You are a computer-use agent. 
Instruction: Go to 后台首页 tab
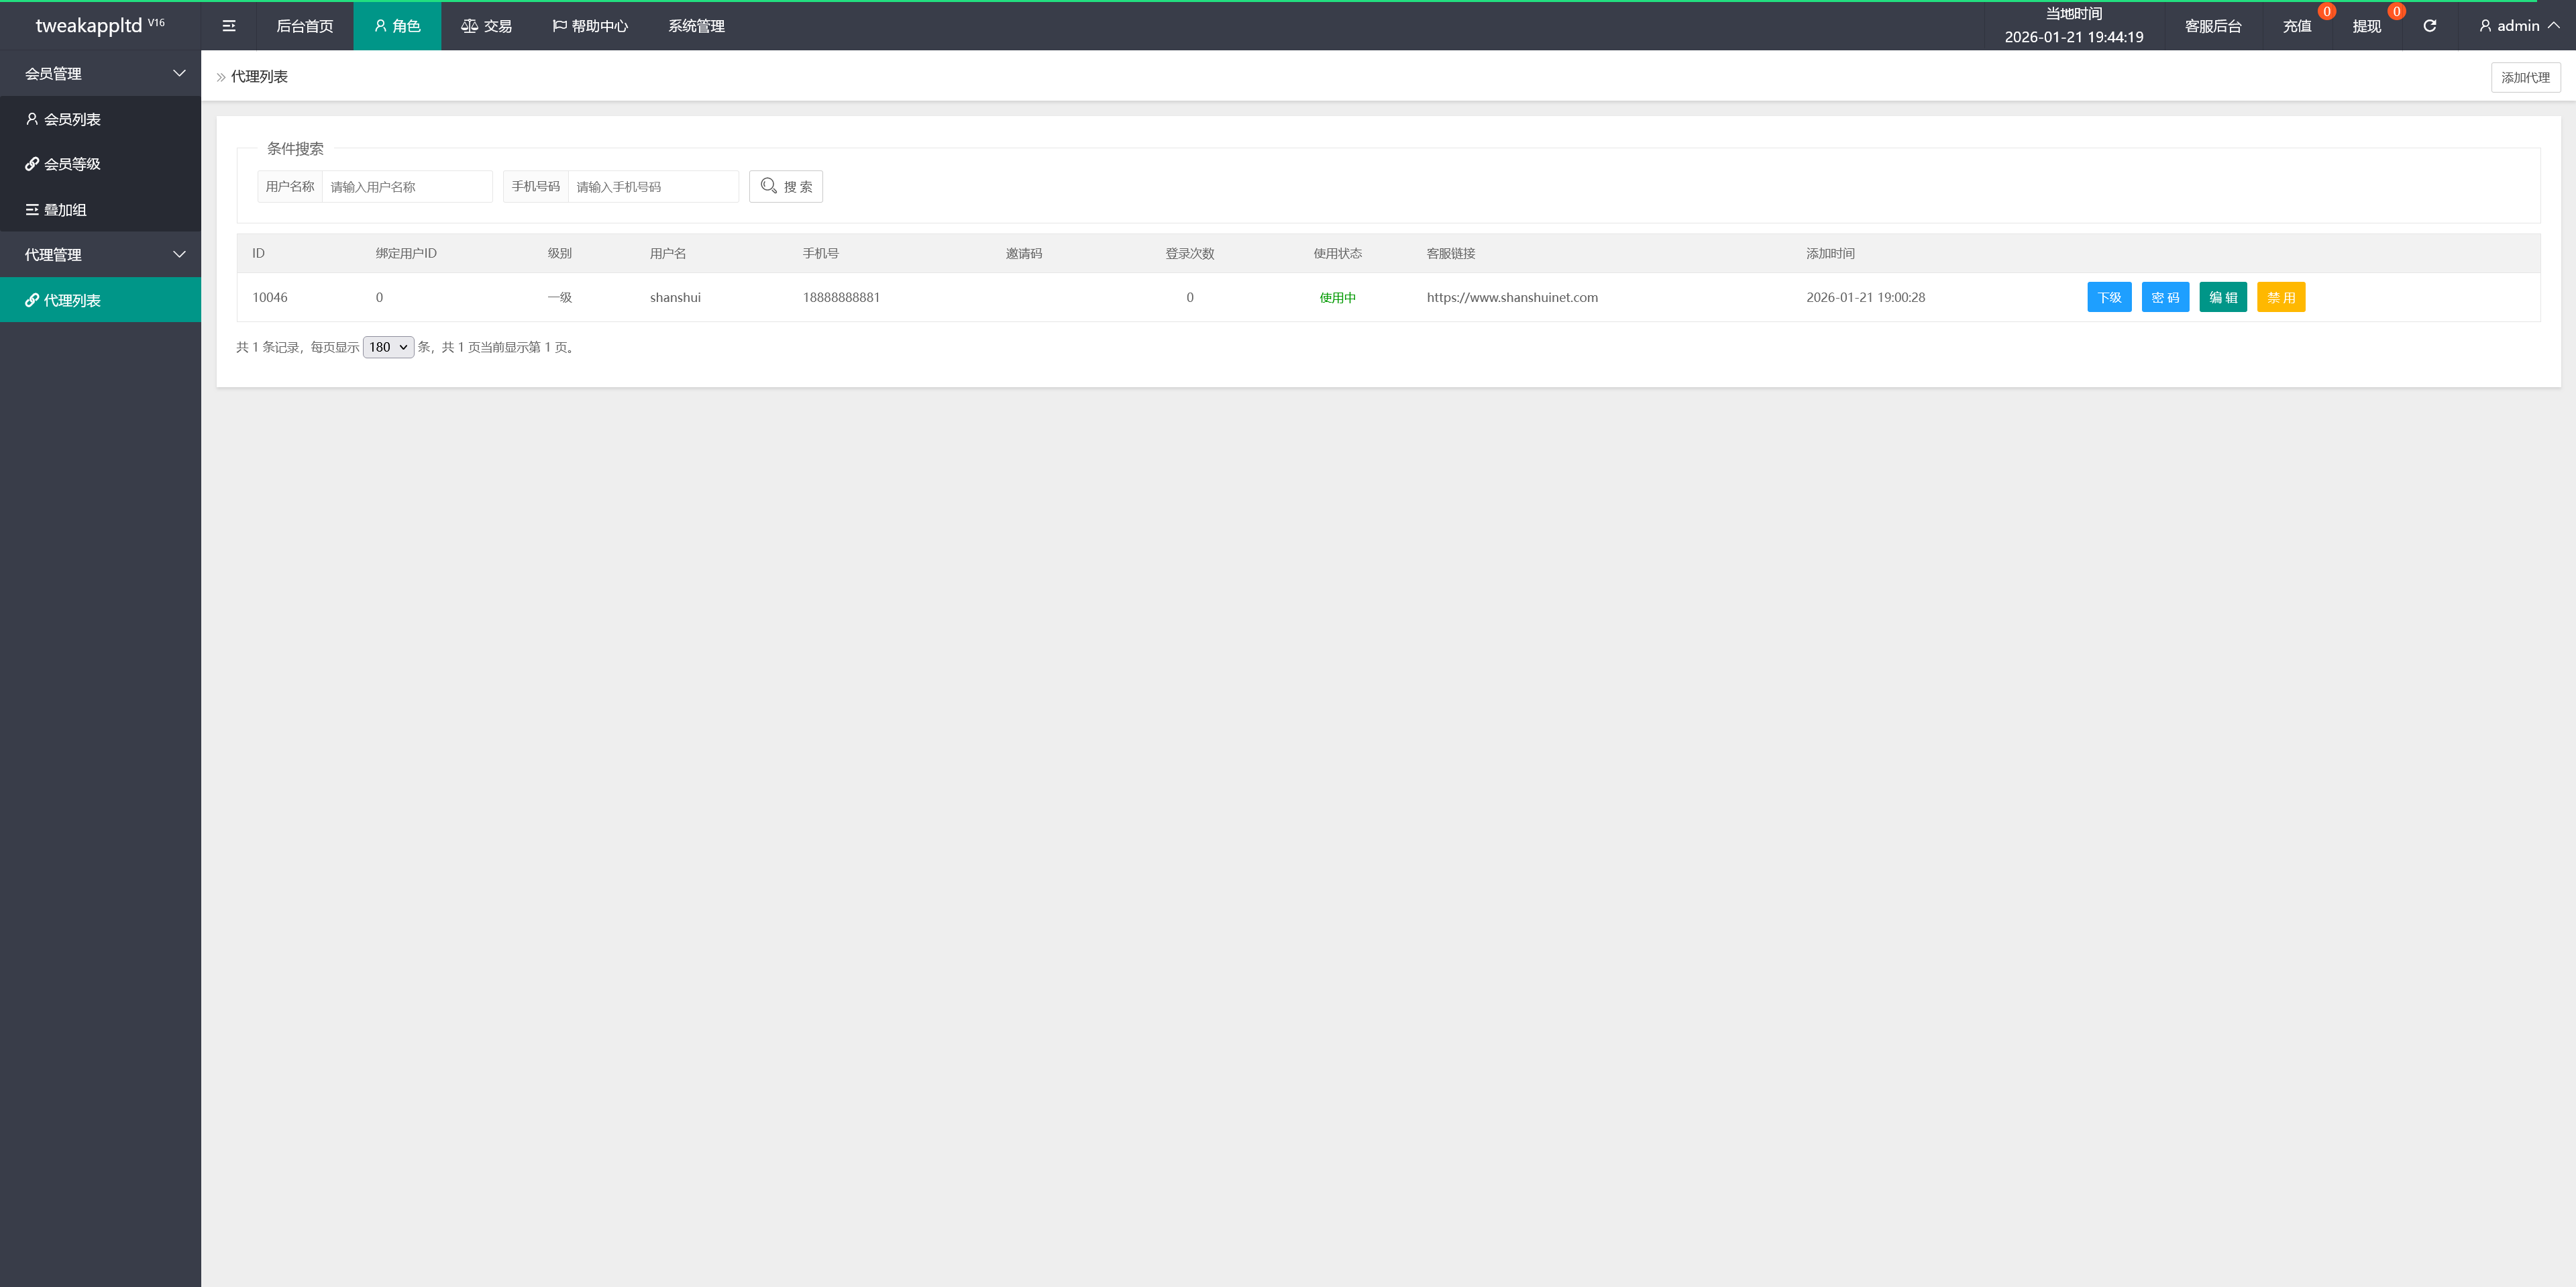(305, 26)
